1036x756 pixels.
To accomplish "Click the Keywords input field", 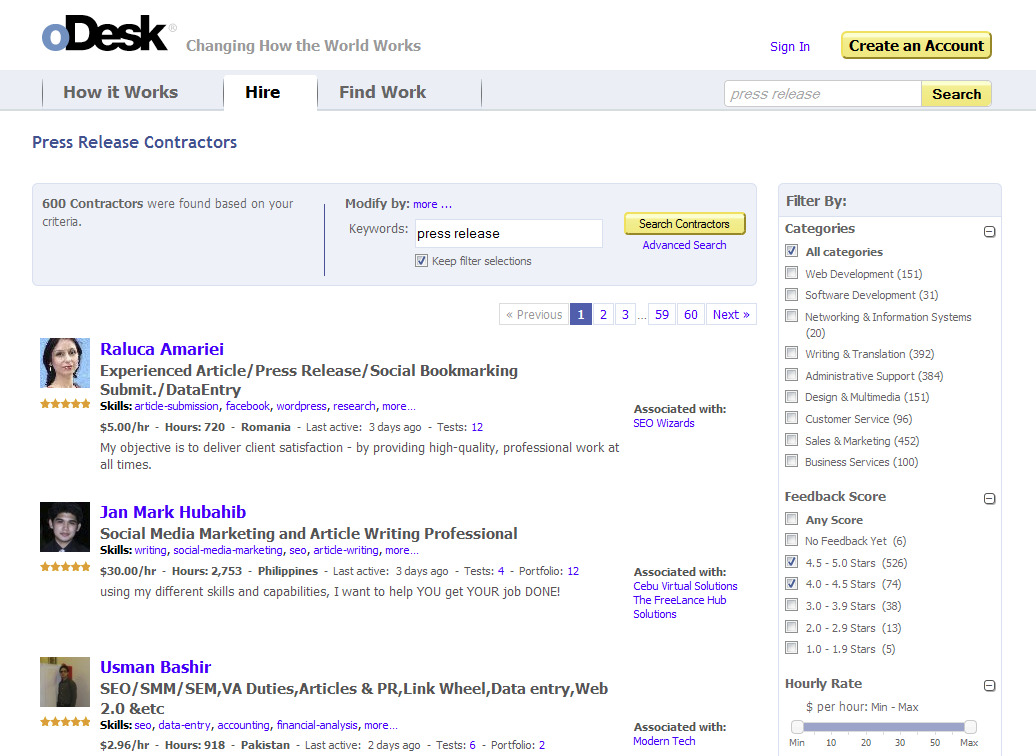I will coord(508,233).
